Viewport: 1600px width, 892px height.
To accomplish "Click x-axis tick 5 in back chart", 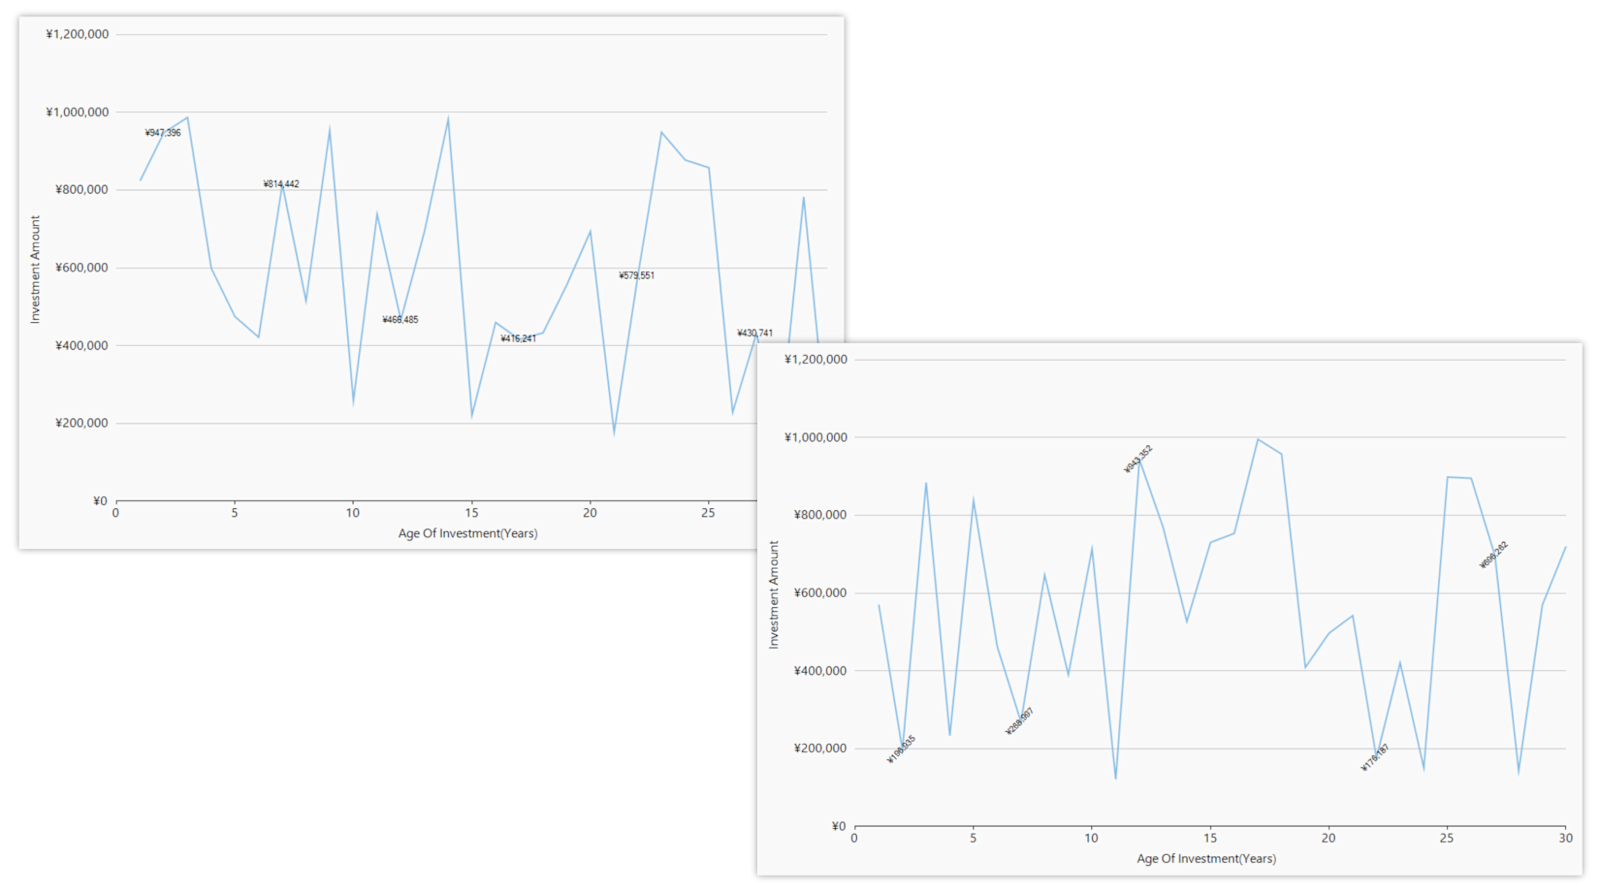I will [x=235, y=513].
